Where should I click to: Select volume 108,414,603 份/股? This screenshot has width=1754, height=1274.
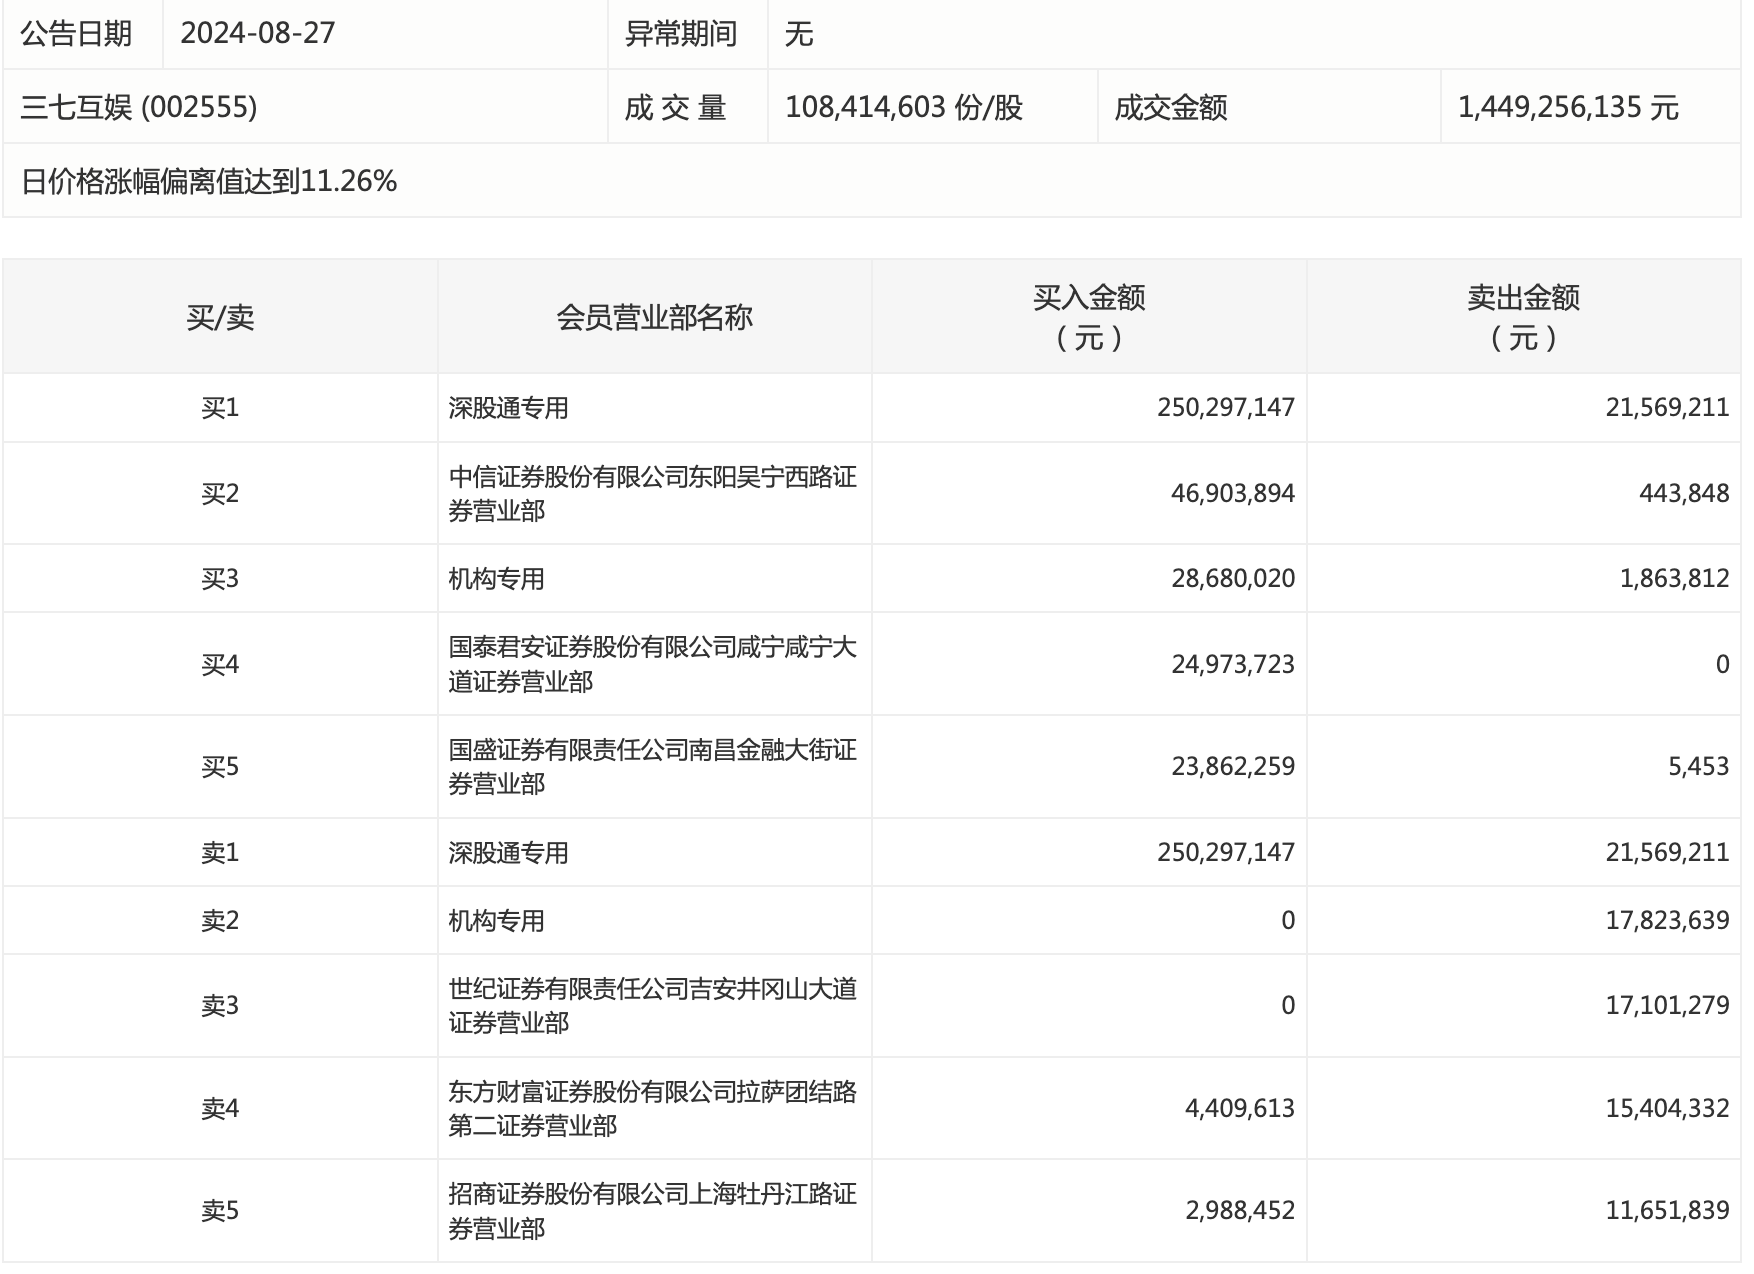[x=904, y=107]
